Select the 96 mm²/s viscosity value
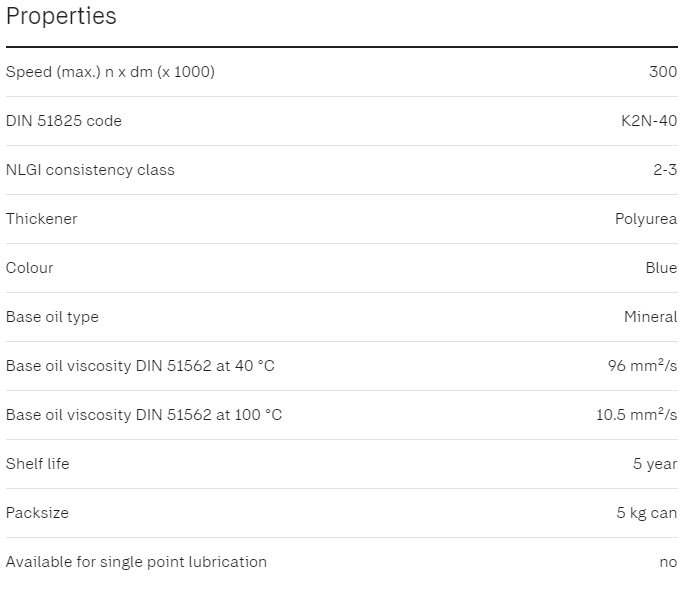The width and height of the screenshot is (685, 600). pyautogui.click(x=642, y=366)
